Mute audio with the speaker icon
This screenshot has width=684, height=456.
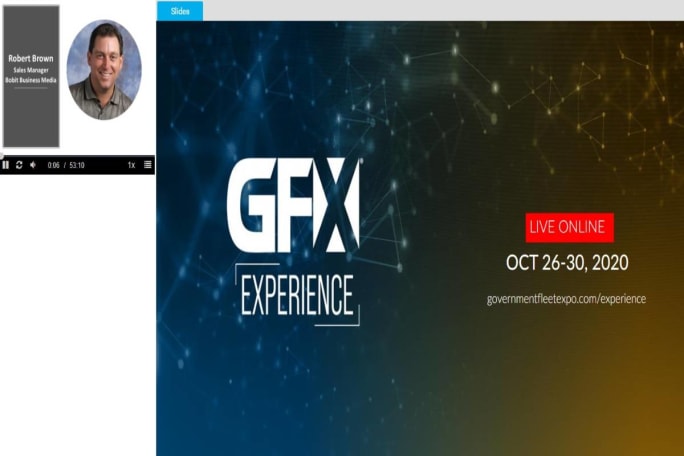[x=32, y=165]
